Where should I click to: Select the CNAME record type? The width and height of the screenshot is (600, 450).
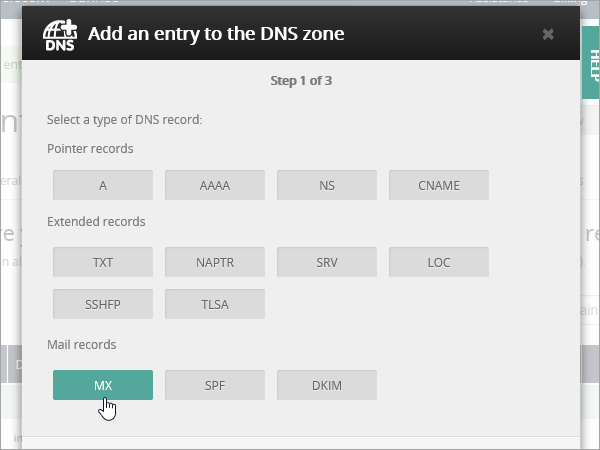coord(439,185)
